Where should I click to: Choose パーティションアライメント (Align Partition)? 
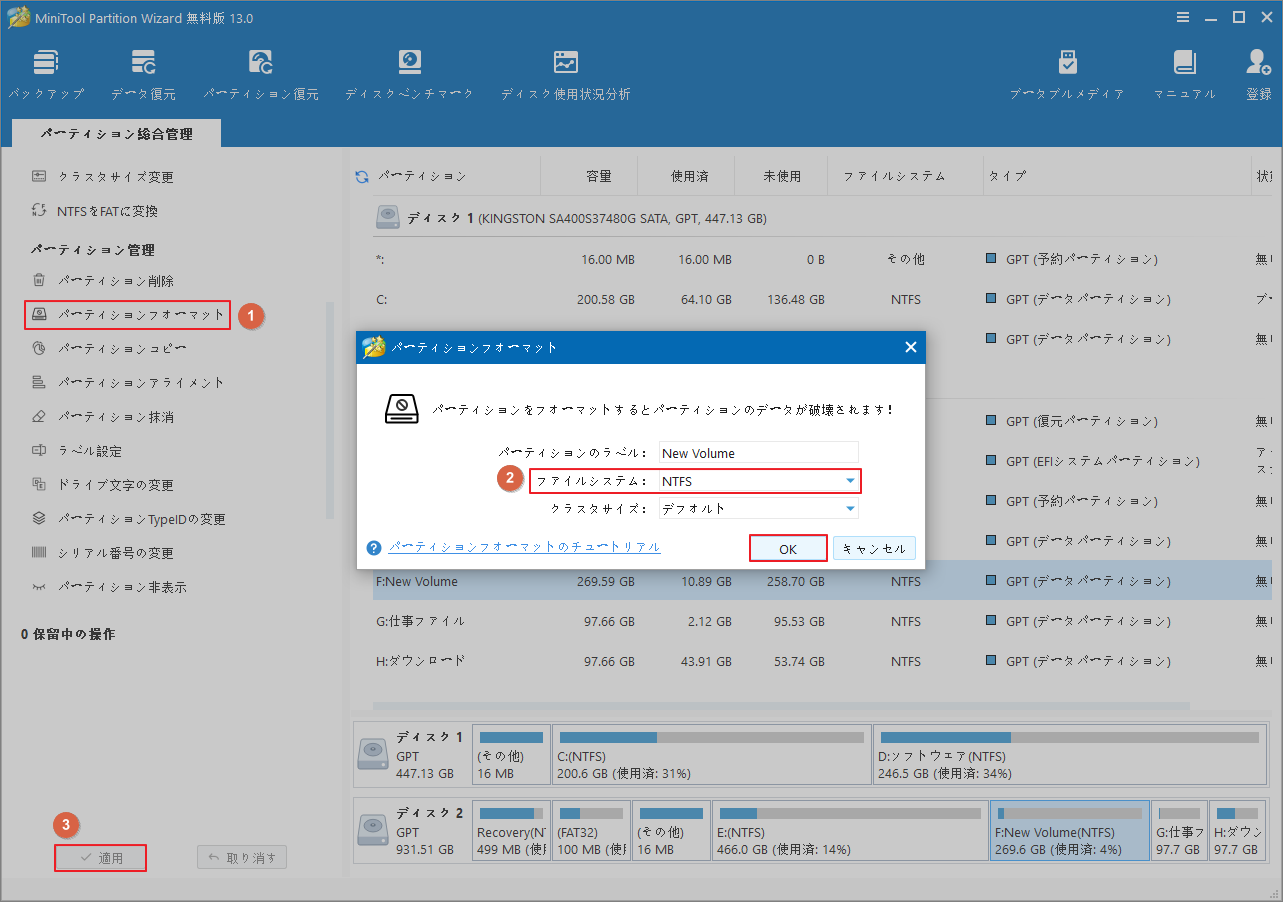128,383
